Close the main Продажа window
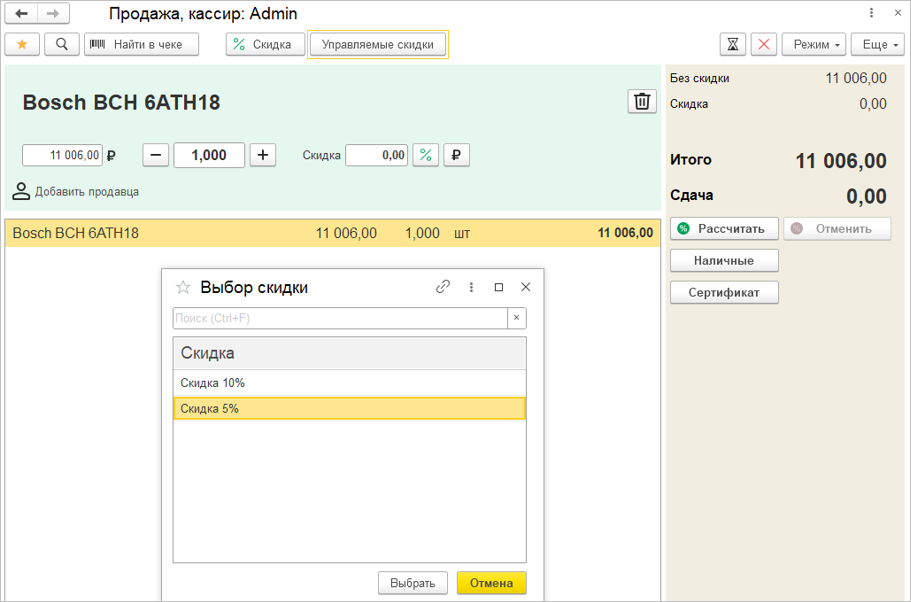Viewport: 911px width, 602px height. click(898, 13)
